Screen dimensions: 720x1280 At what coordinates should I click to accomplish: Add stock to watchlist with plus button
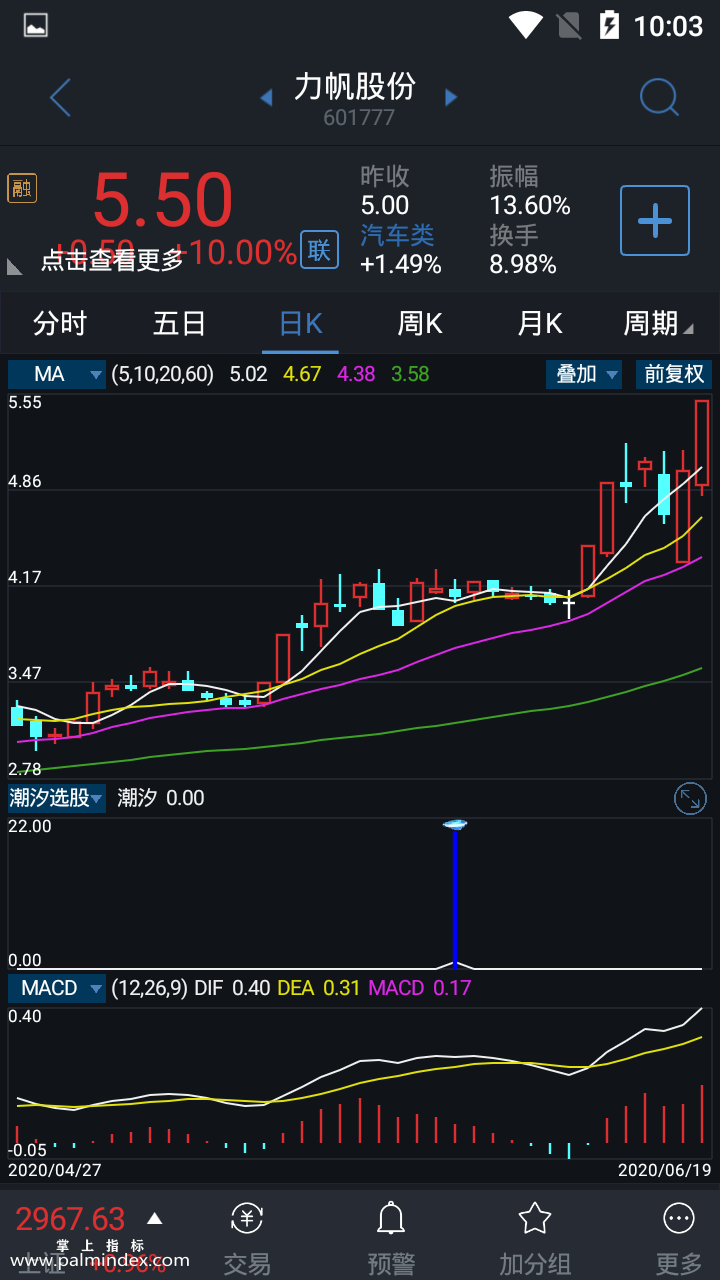tap(655, 220)
